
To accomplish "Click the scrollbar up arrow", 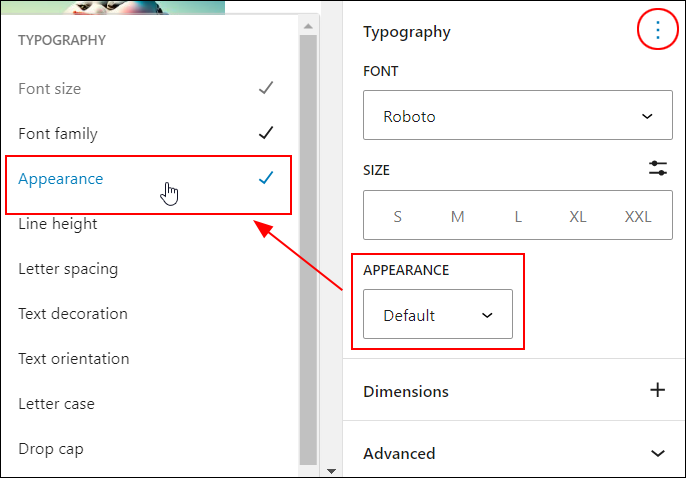I will (308, 26).
